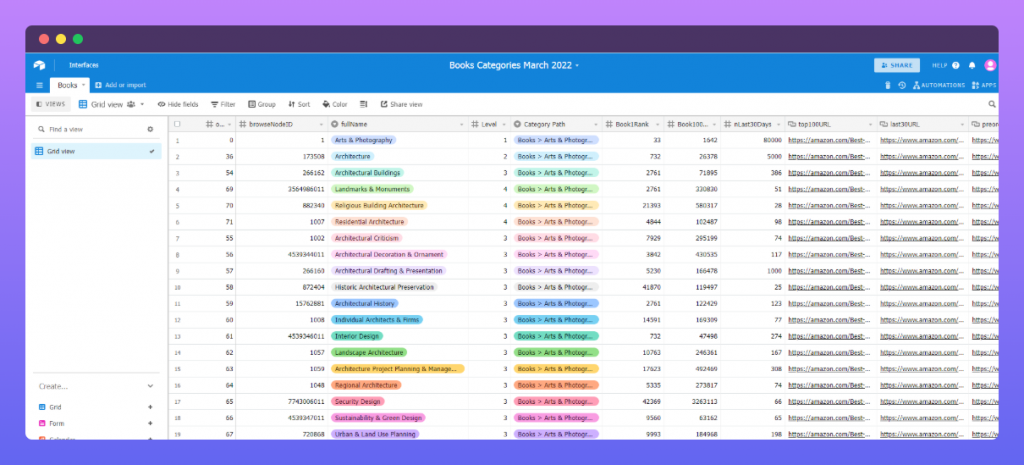Click the fullName field type icon
The width and height of the screenshot is (1024, 465).
point(334,124)
